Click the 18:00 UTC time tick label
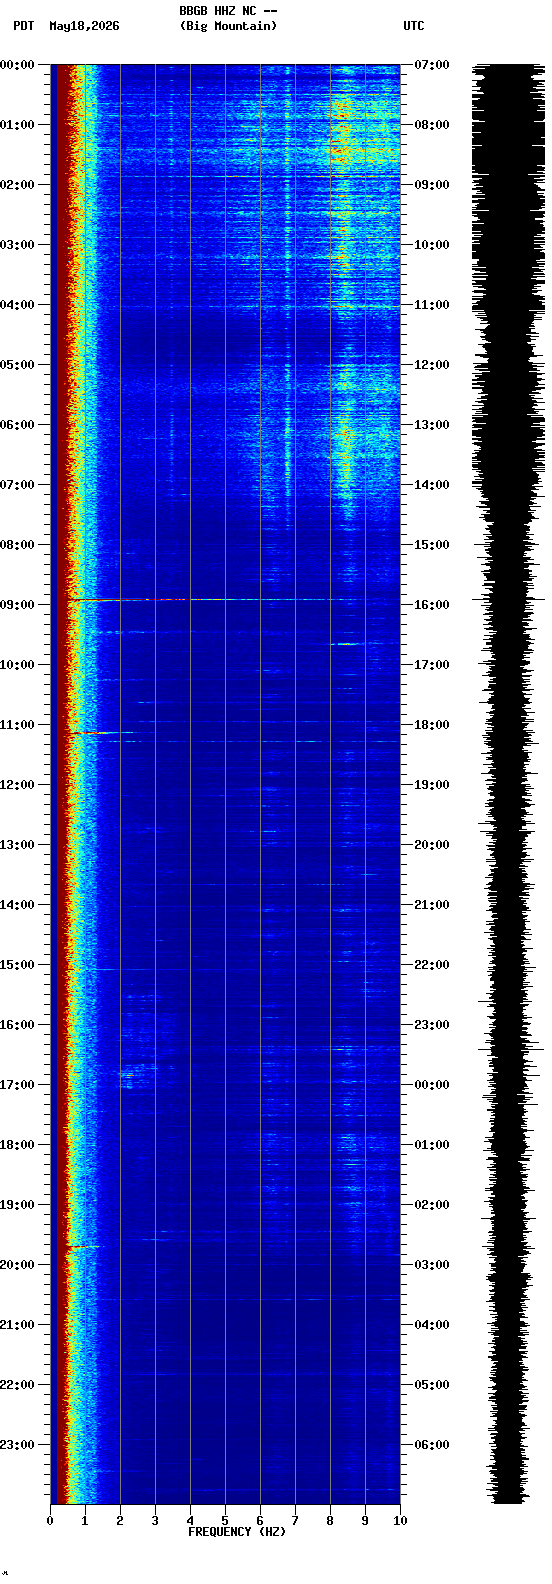This screenshot has width=552, height=1584. (x=431, y=725)
